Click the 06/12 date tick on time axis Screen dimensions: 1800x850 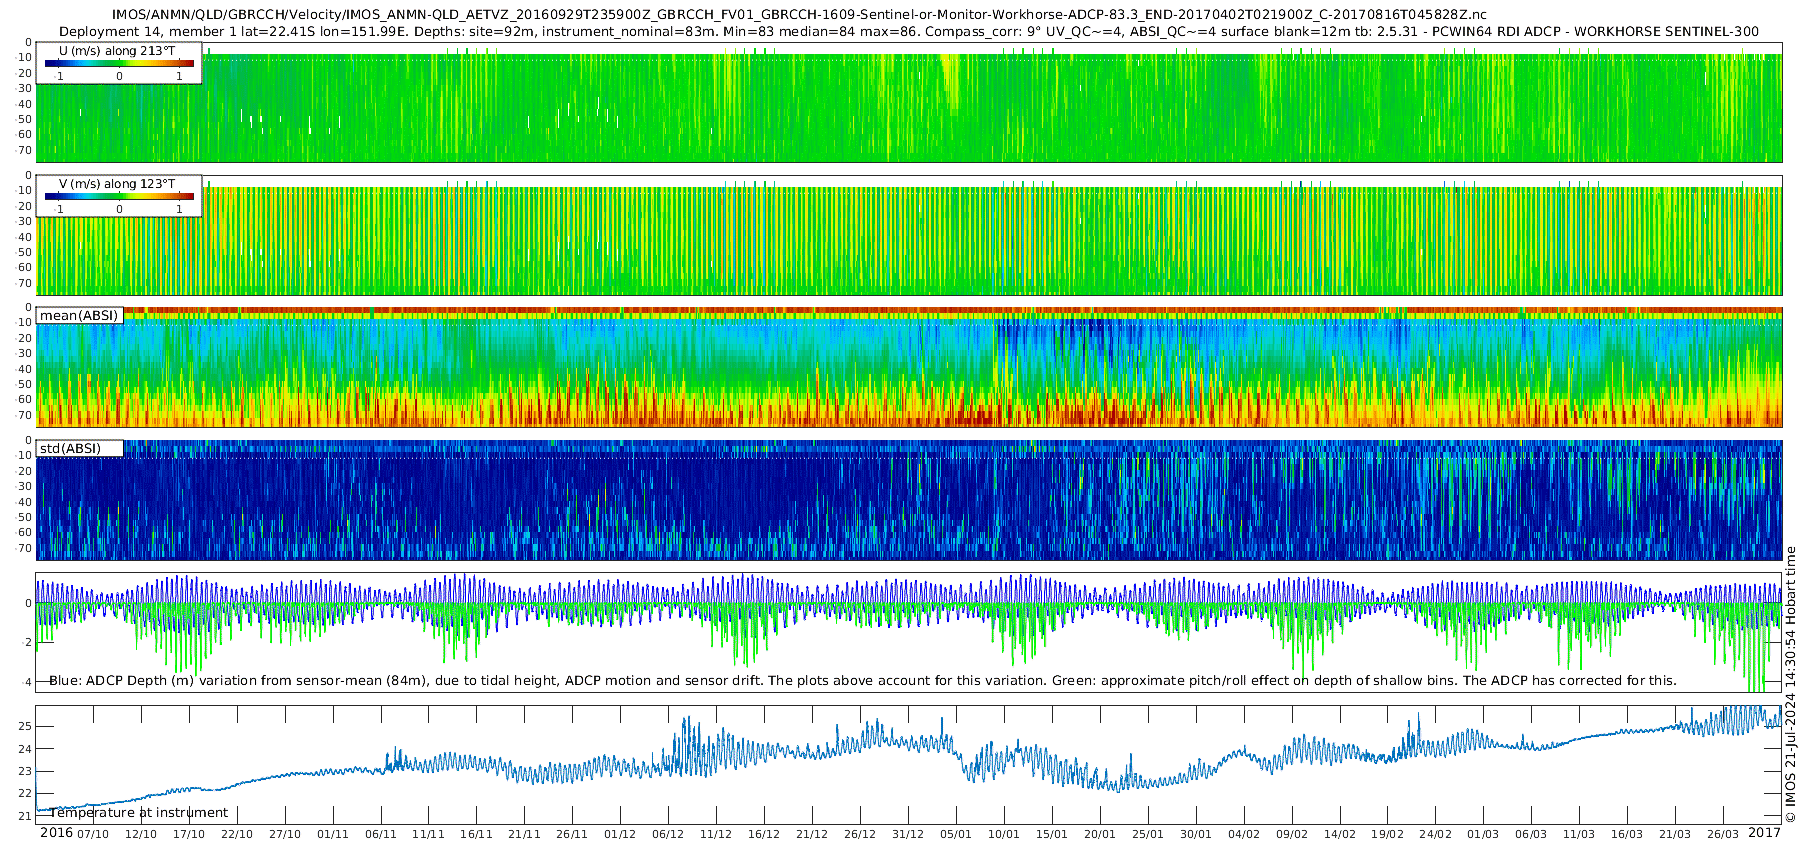point(668,834)
